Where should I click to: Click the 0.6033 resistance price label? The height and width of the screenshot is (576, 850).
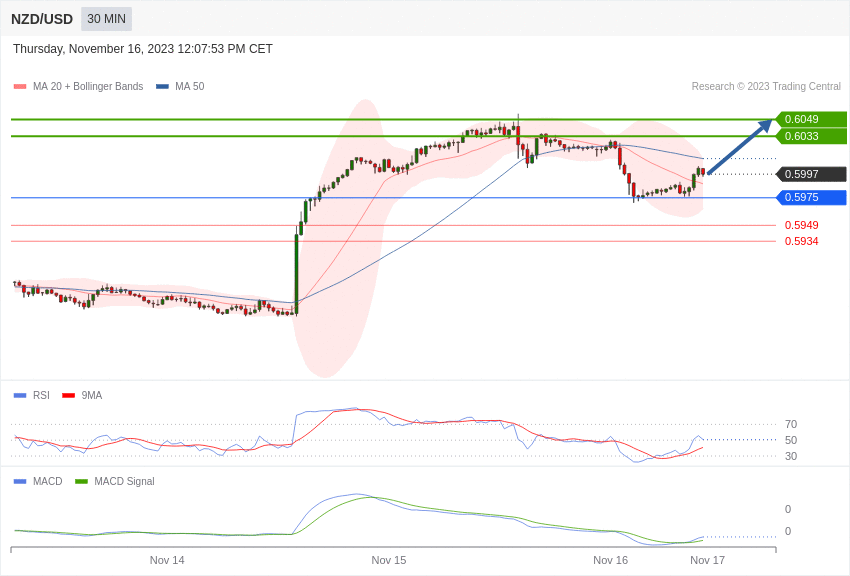811,136
